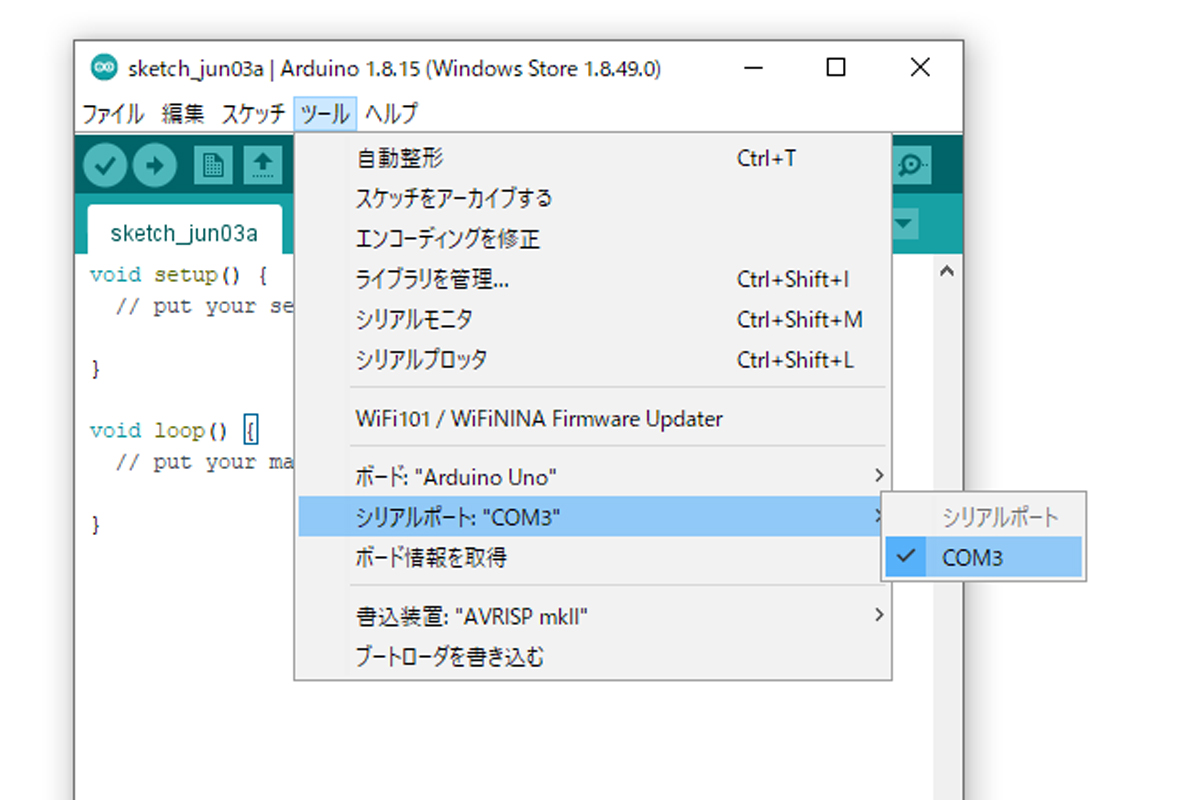
Task: Open the tab options dropdown arrow
Action: click(x=905, y=224)
